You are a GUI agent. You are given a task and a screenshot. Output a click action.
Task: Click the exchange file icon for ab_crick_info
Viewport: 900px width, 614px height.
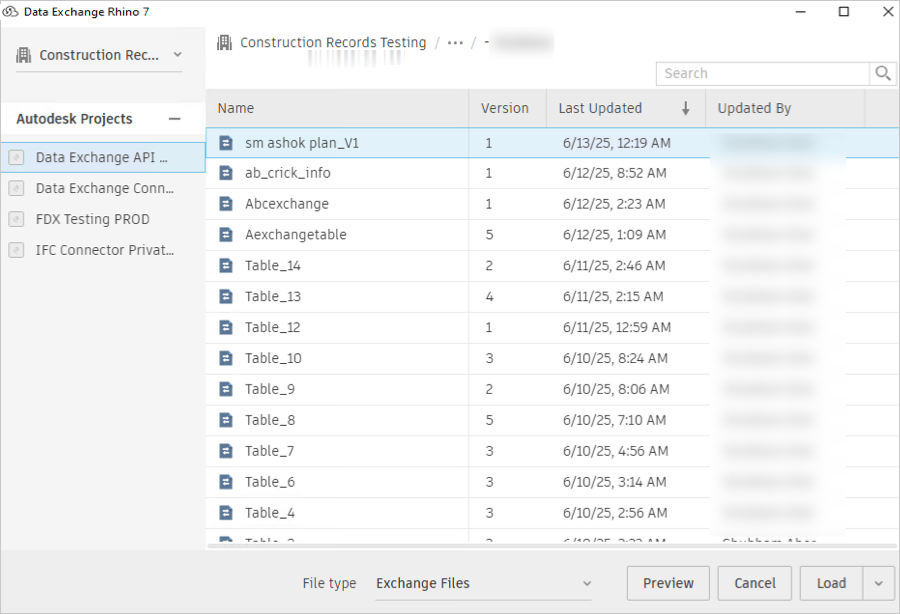226,173
